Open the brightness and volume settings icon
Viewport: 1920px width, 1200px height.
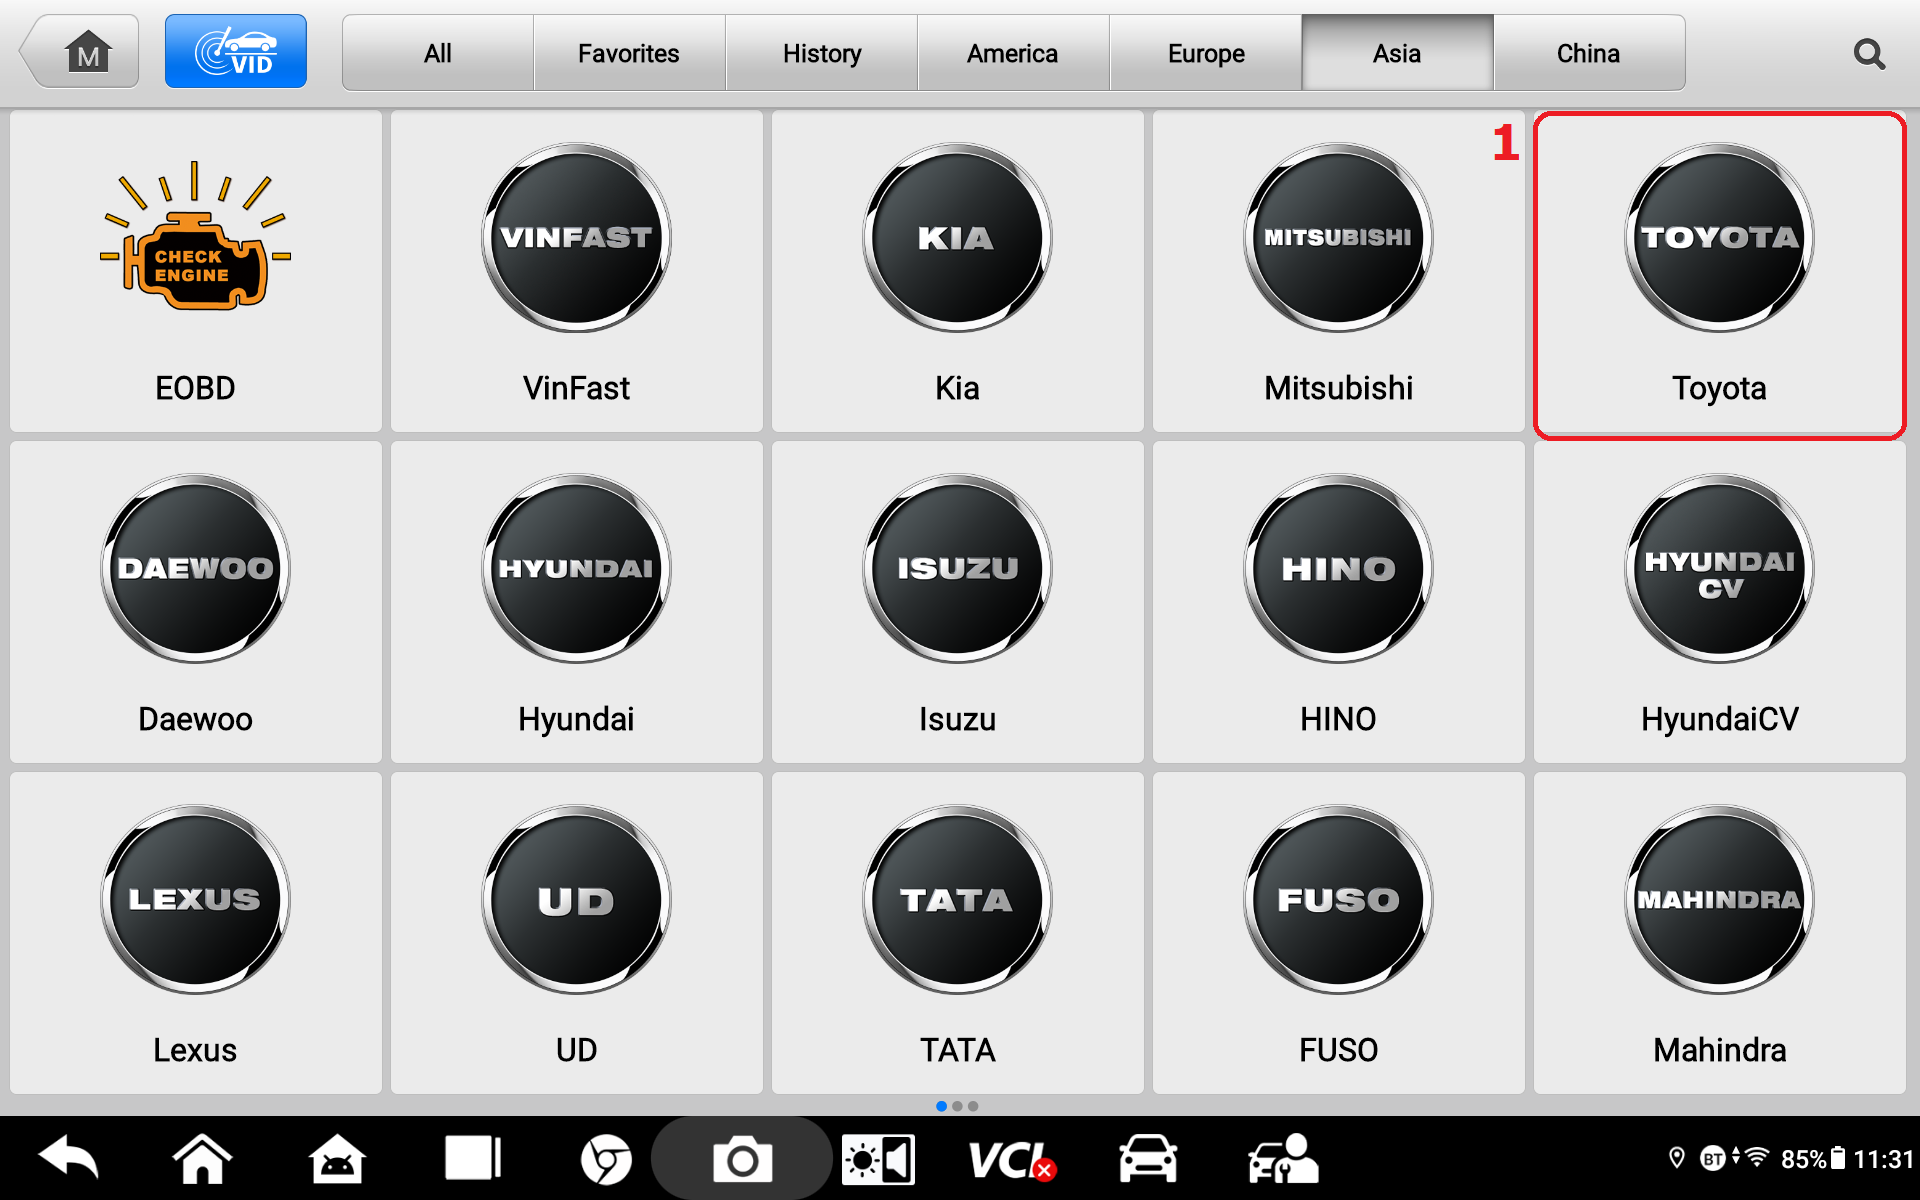(x=878, y=1160)
